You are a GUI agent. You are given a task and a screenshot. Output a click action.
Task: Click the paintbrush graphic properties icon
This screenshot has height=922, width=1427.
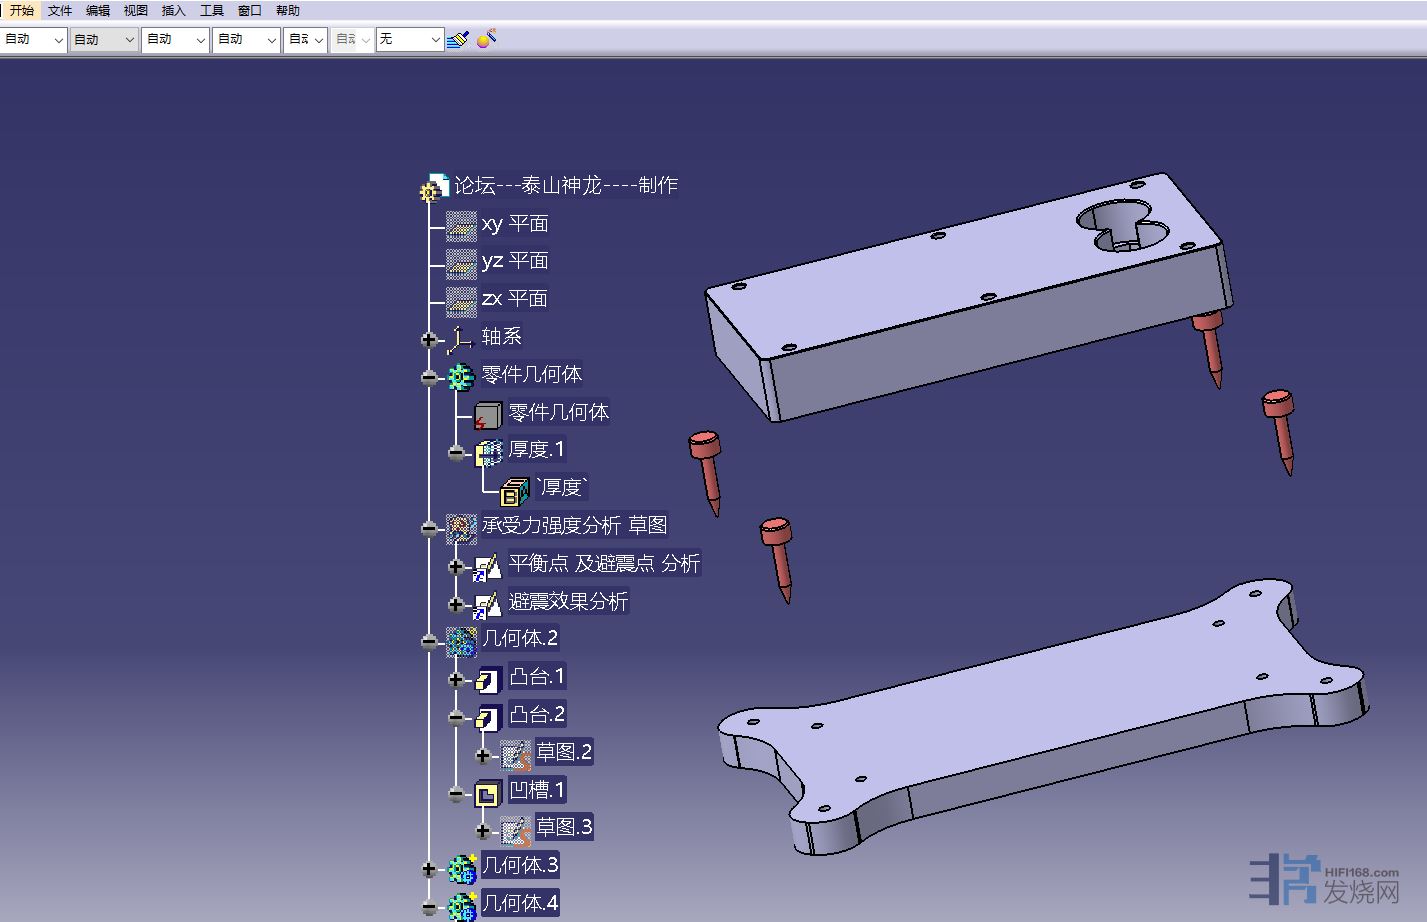point(458,39)
